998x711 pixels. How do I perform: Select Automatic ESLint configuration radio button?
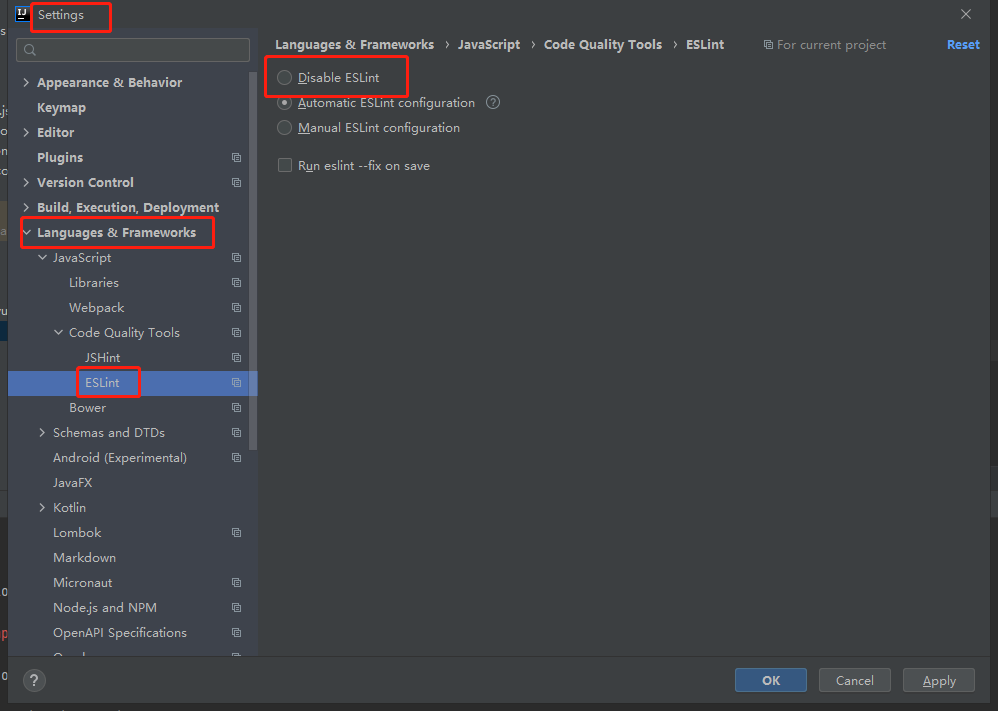click(x=285, y=102)
